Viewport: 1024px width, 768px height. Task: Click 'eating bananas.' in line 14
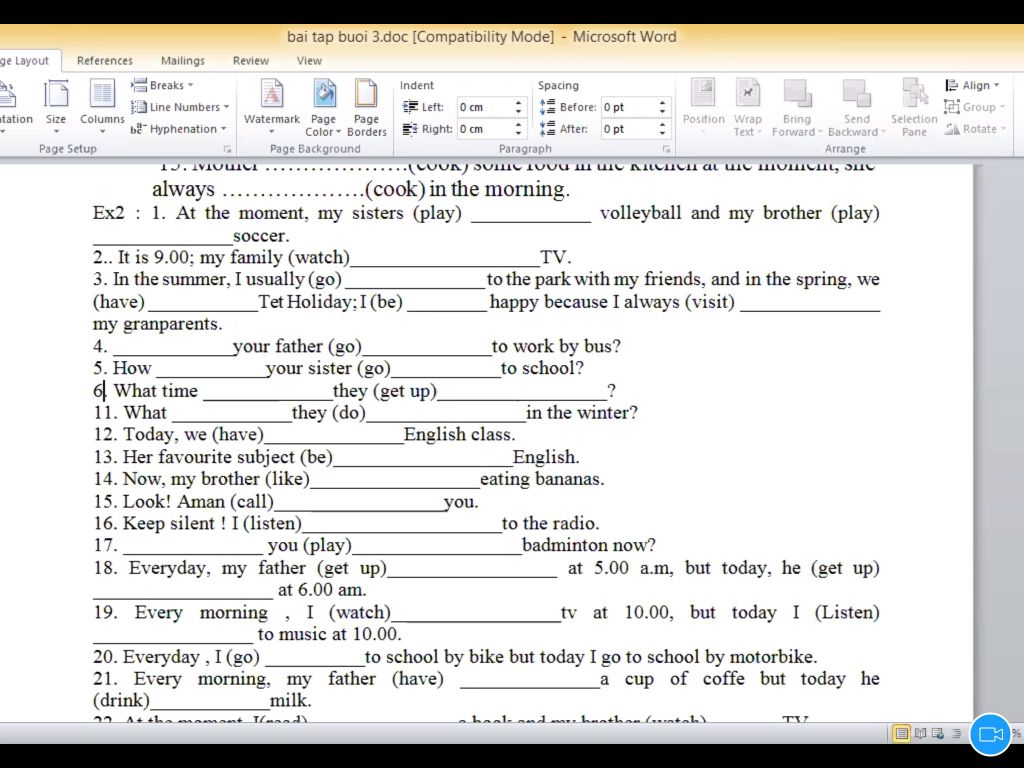(542, 479)
